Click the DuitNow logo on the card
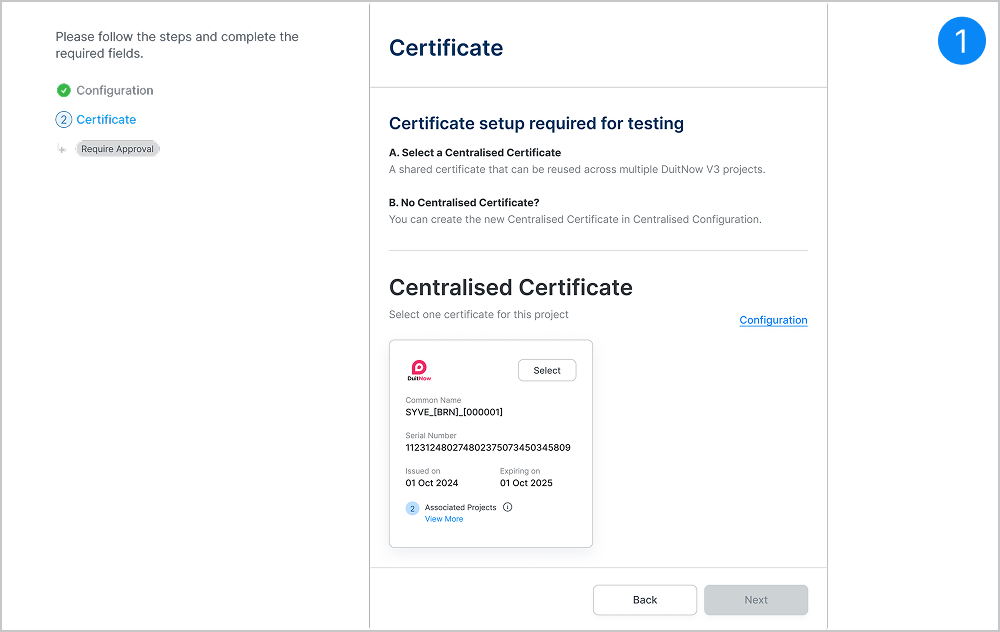Screen dimensions: 1000x632 [x=419, y=371]
